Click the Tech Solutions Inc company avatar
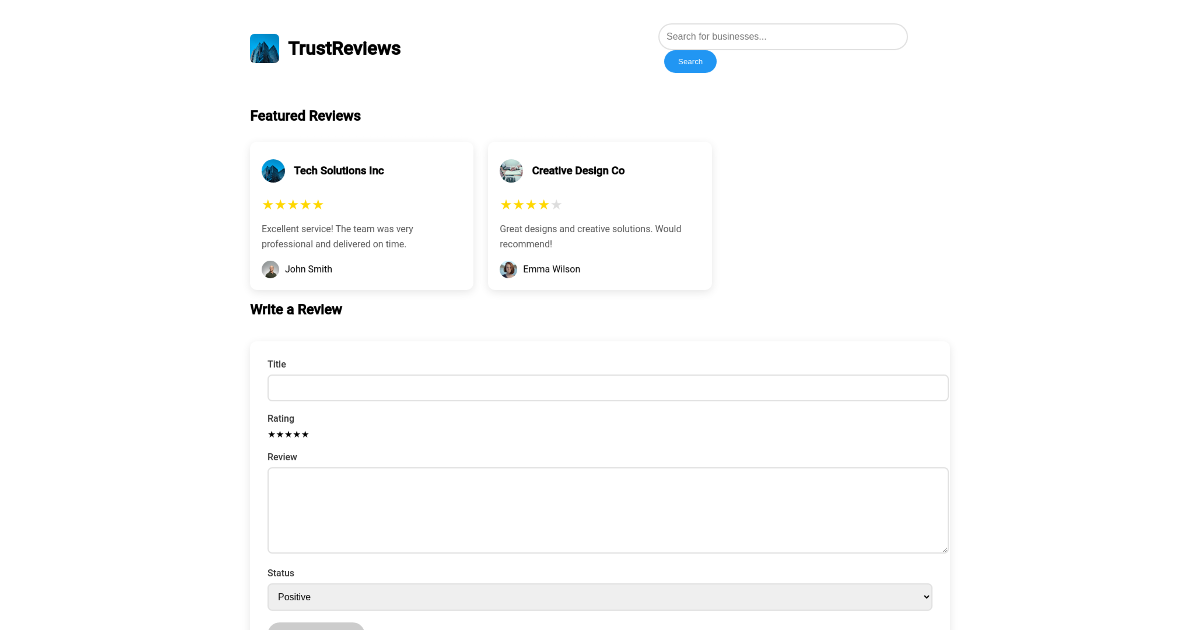 tap(273, 171)
